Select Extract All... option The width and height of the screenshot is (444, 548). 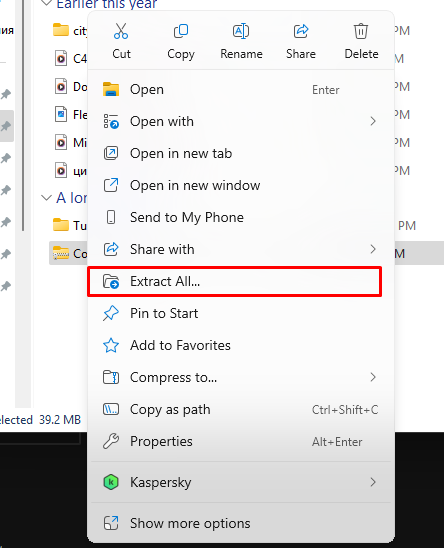(x=234, y=281)
